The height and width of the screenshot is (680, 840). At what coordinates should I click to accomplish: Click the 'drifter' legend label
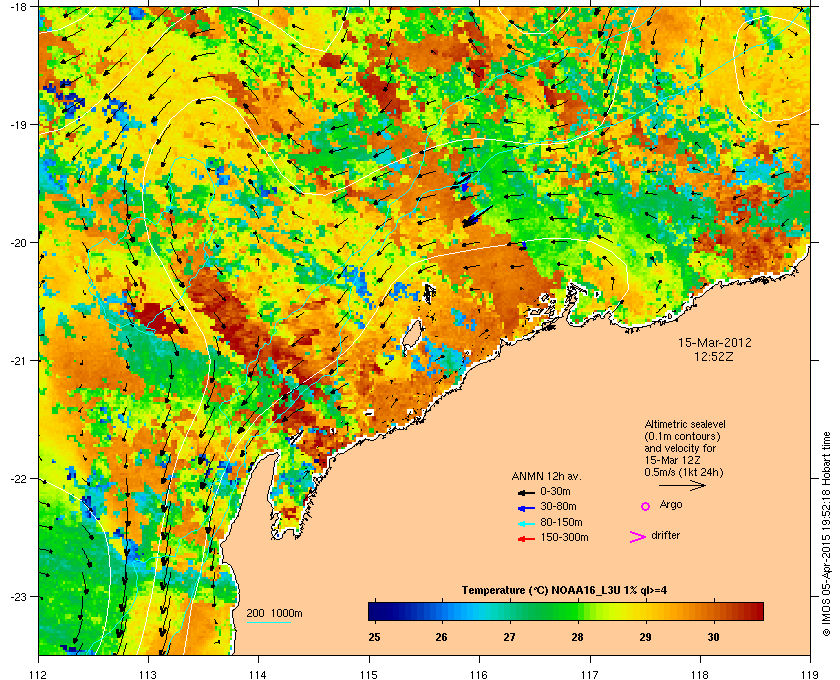point(665,535)
